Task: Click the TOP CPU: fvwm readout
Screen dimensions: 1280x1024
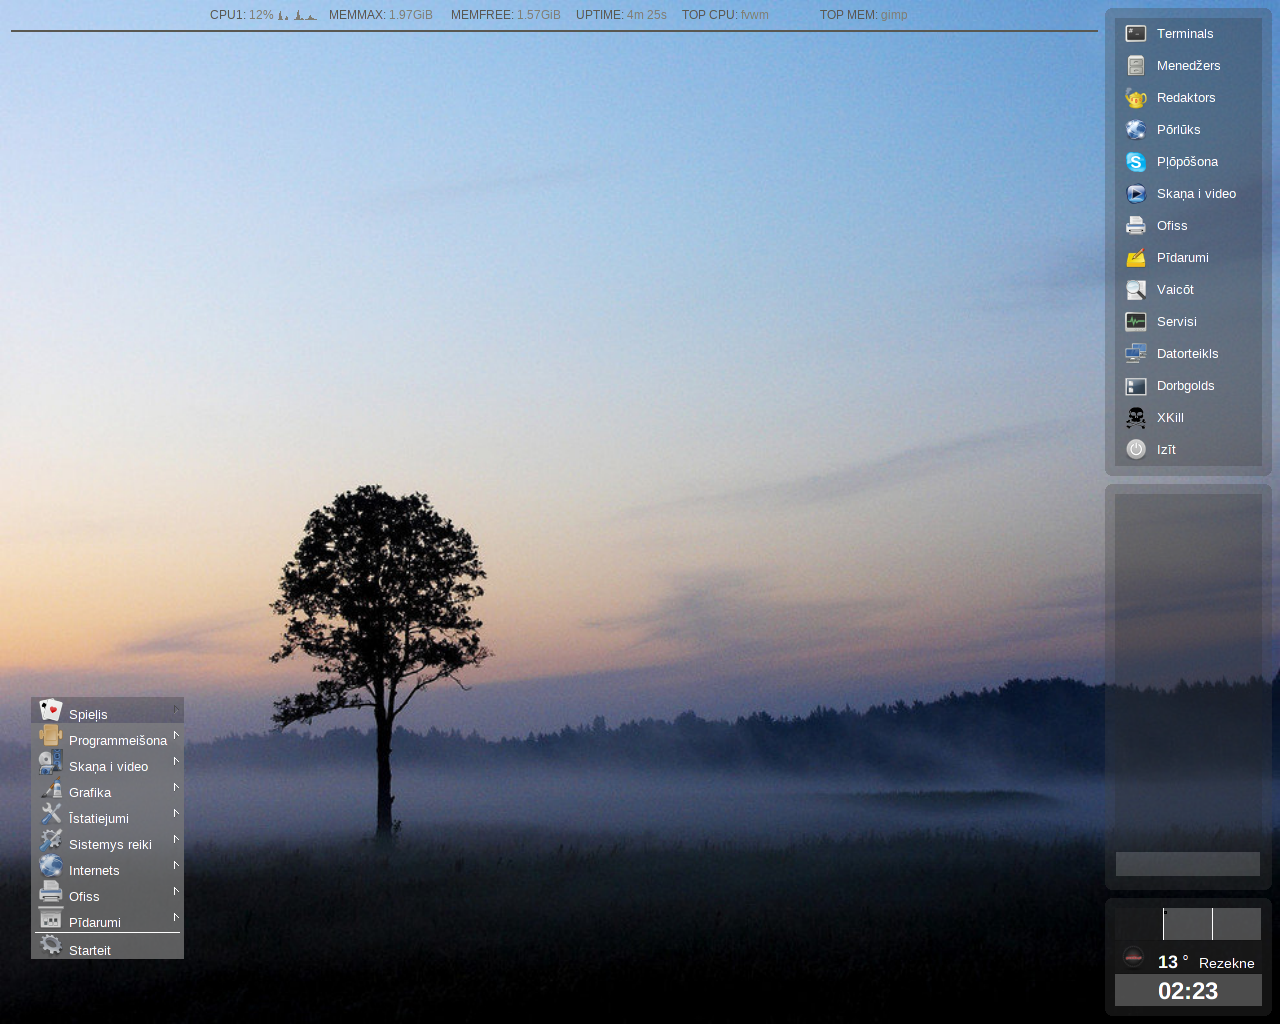Action: (725, 15)
